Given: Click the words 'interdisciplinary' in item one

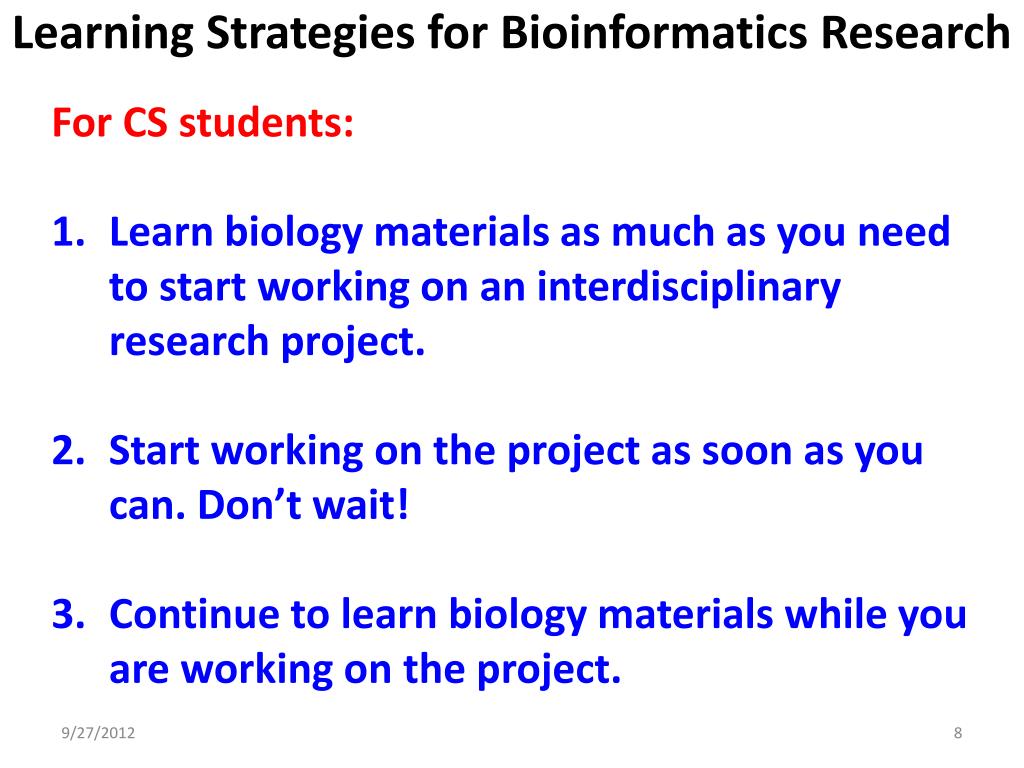Looking at the screenshot, I should tap(689, 287).
